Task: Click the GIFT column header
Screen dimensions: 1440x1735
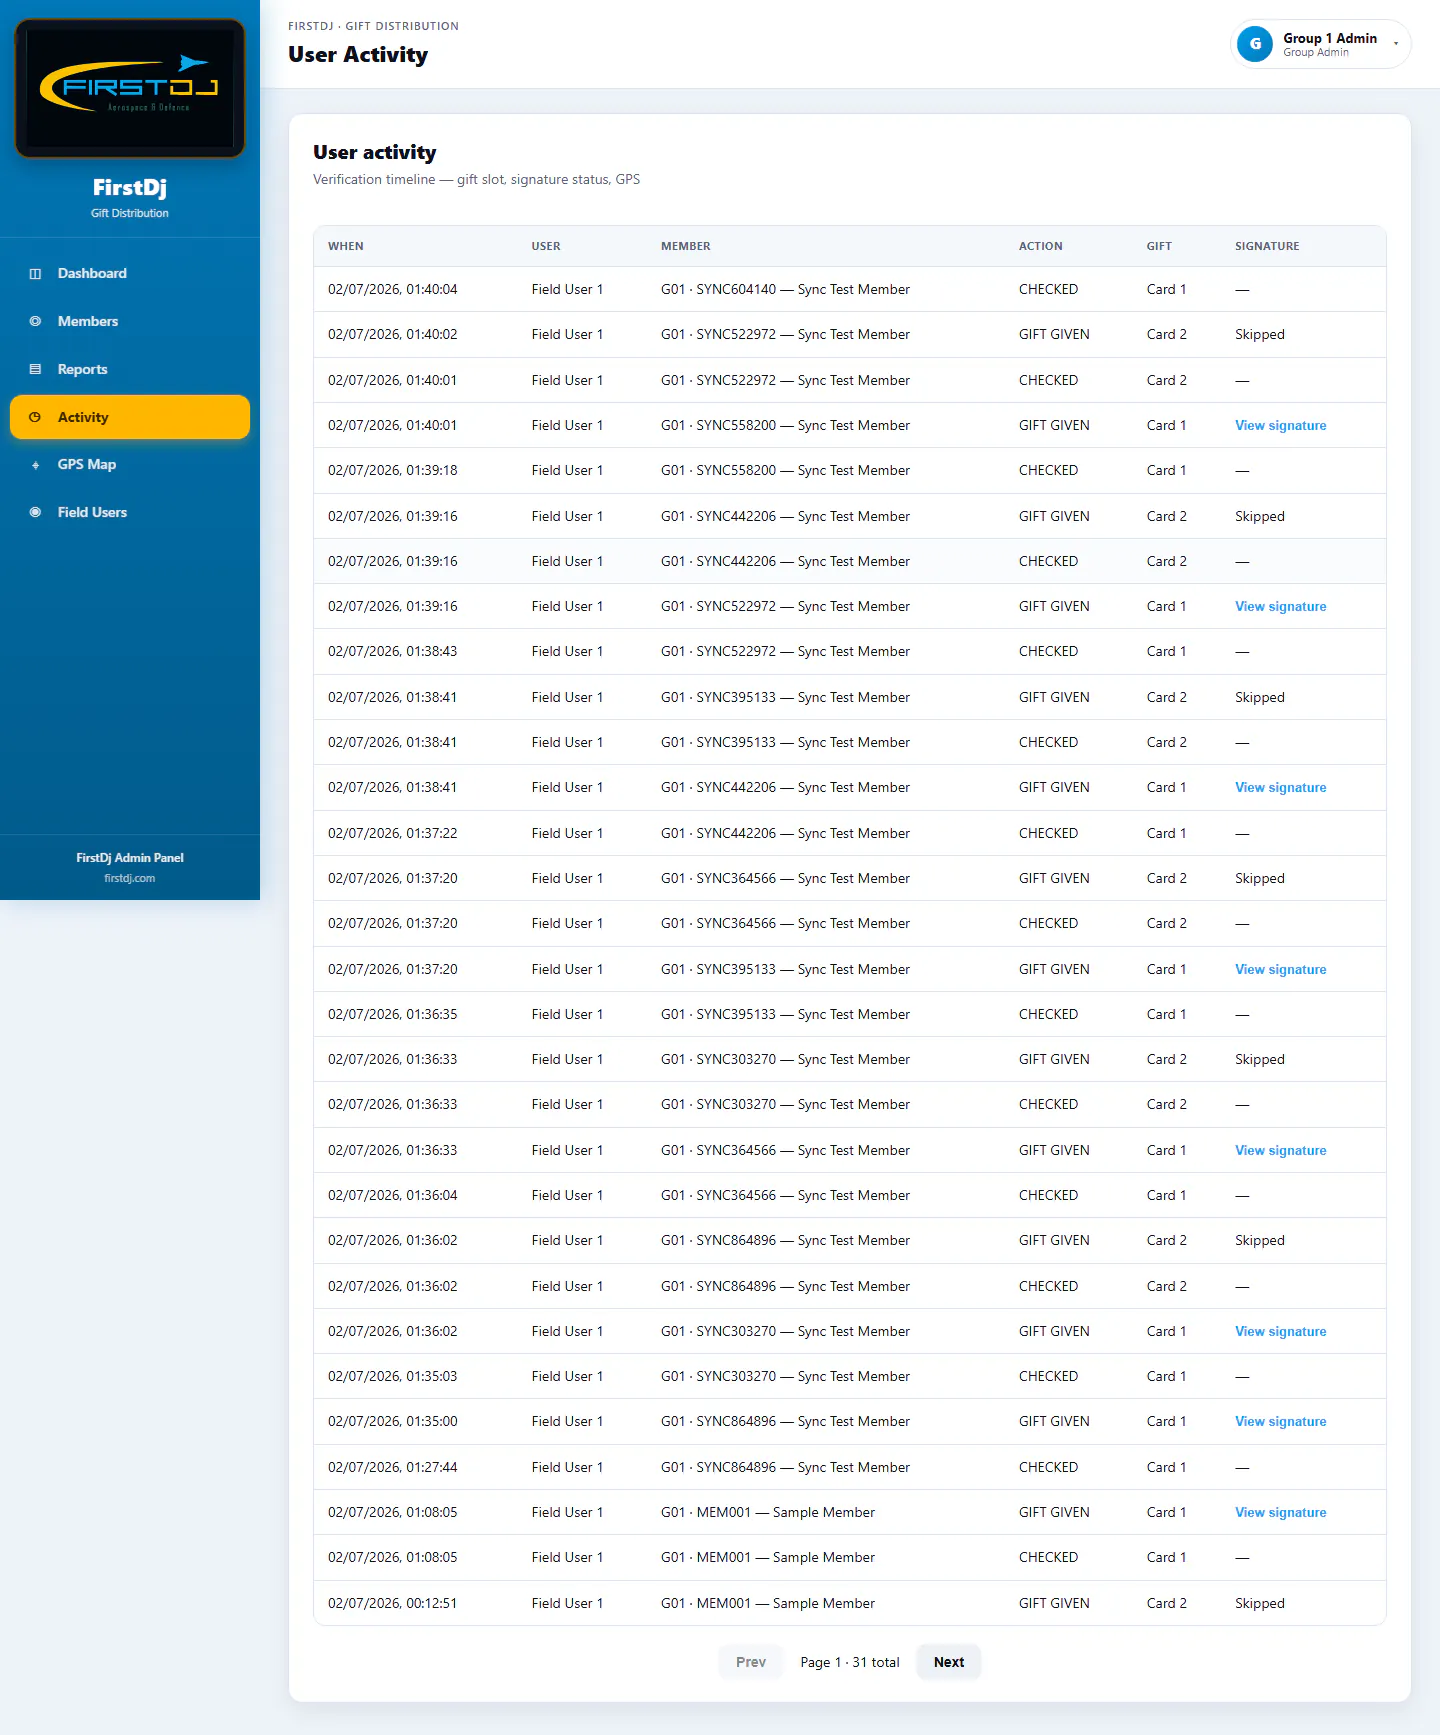Action: pyautogui.click(x=1159, y=246)
